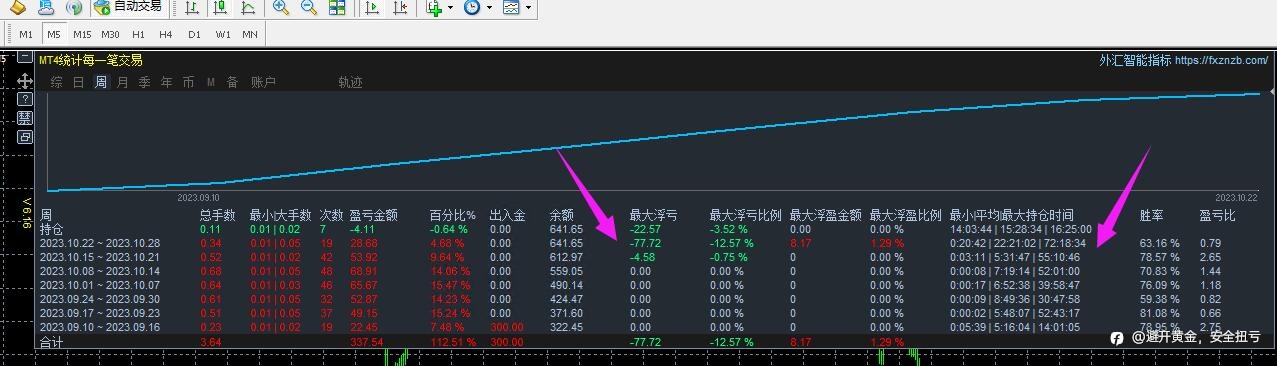Click the gold tag icon in toolbar
1277x366 pixels.
[18, 8]
